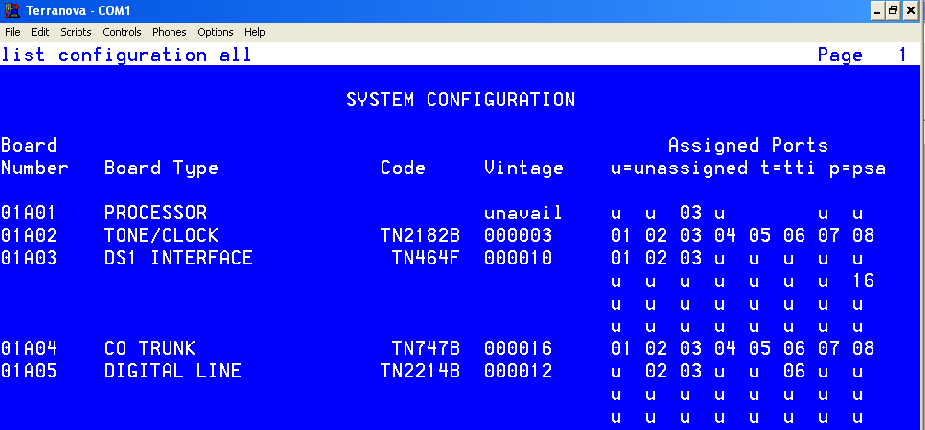
Task: Expand the Scripts menu
Action: coord(76,32)
